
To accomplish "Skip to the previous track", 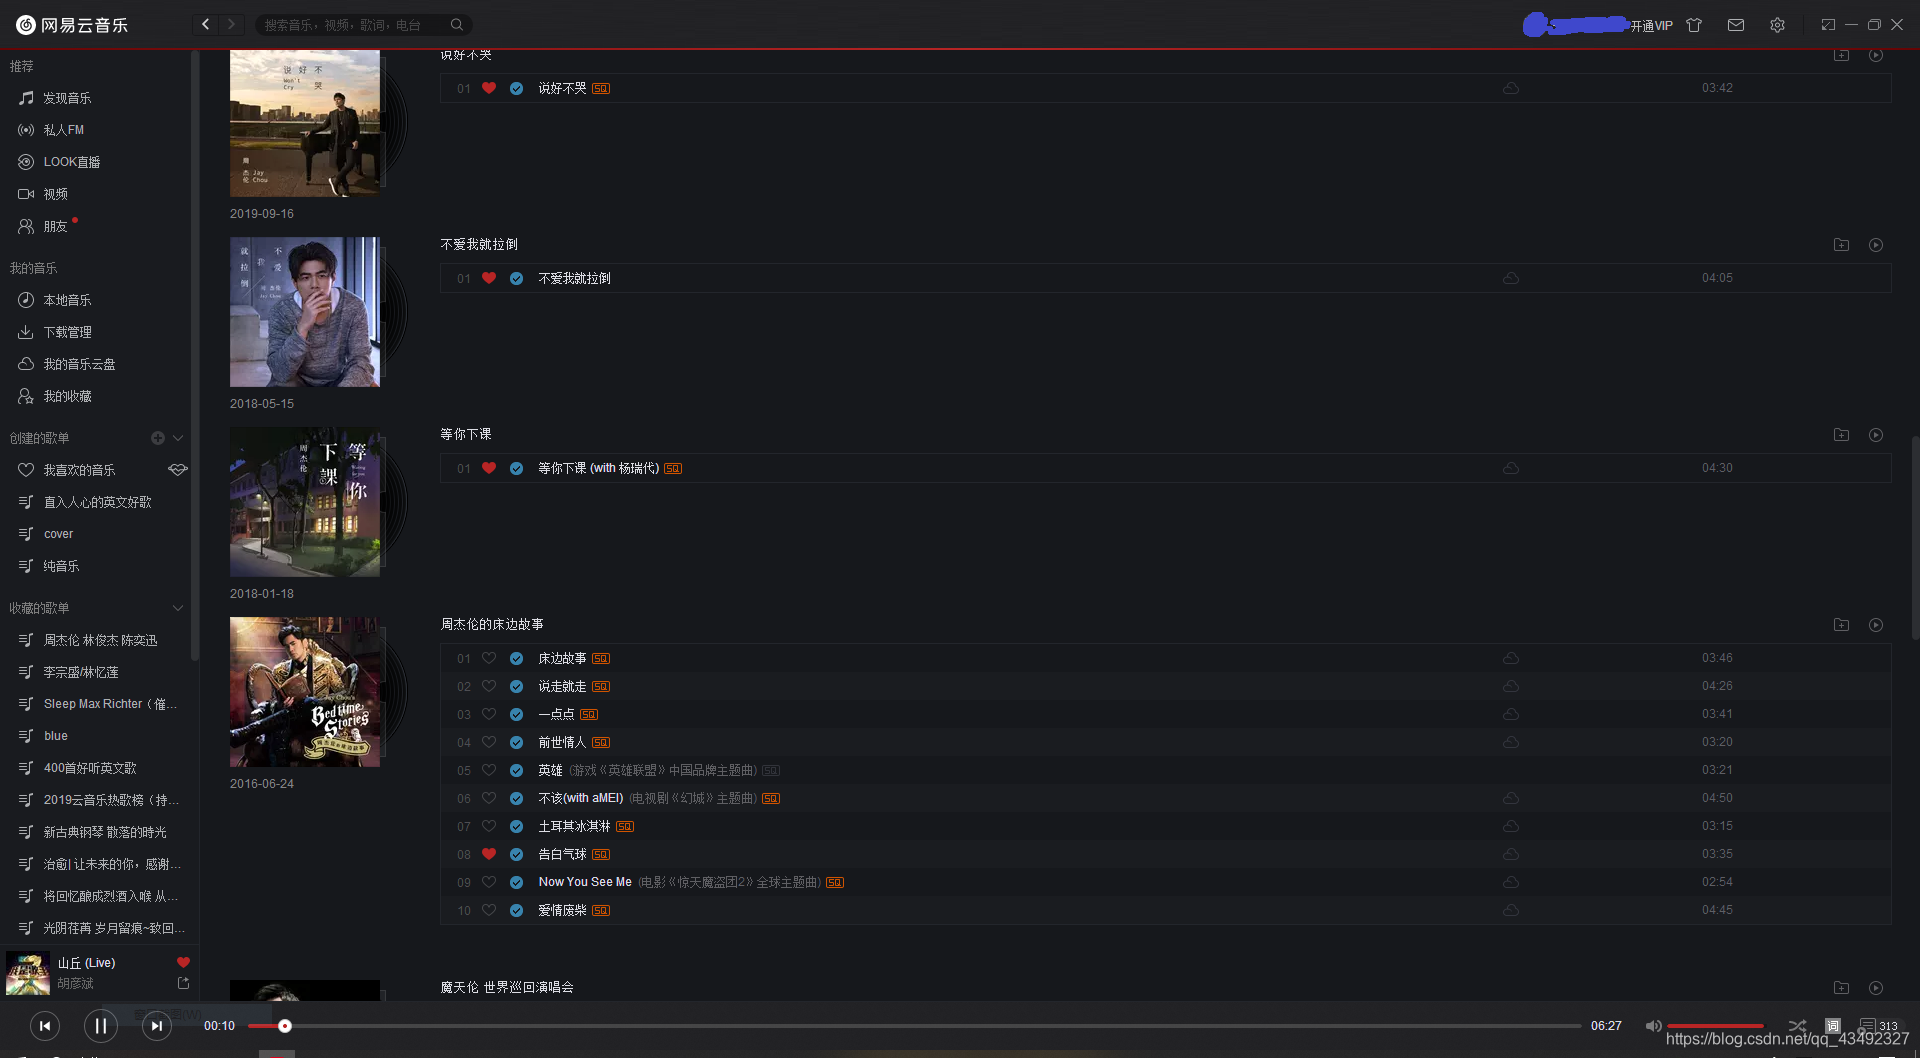I will click(44, 1026).
